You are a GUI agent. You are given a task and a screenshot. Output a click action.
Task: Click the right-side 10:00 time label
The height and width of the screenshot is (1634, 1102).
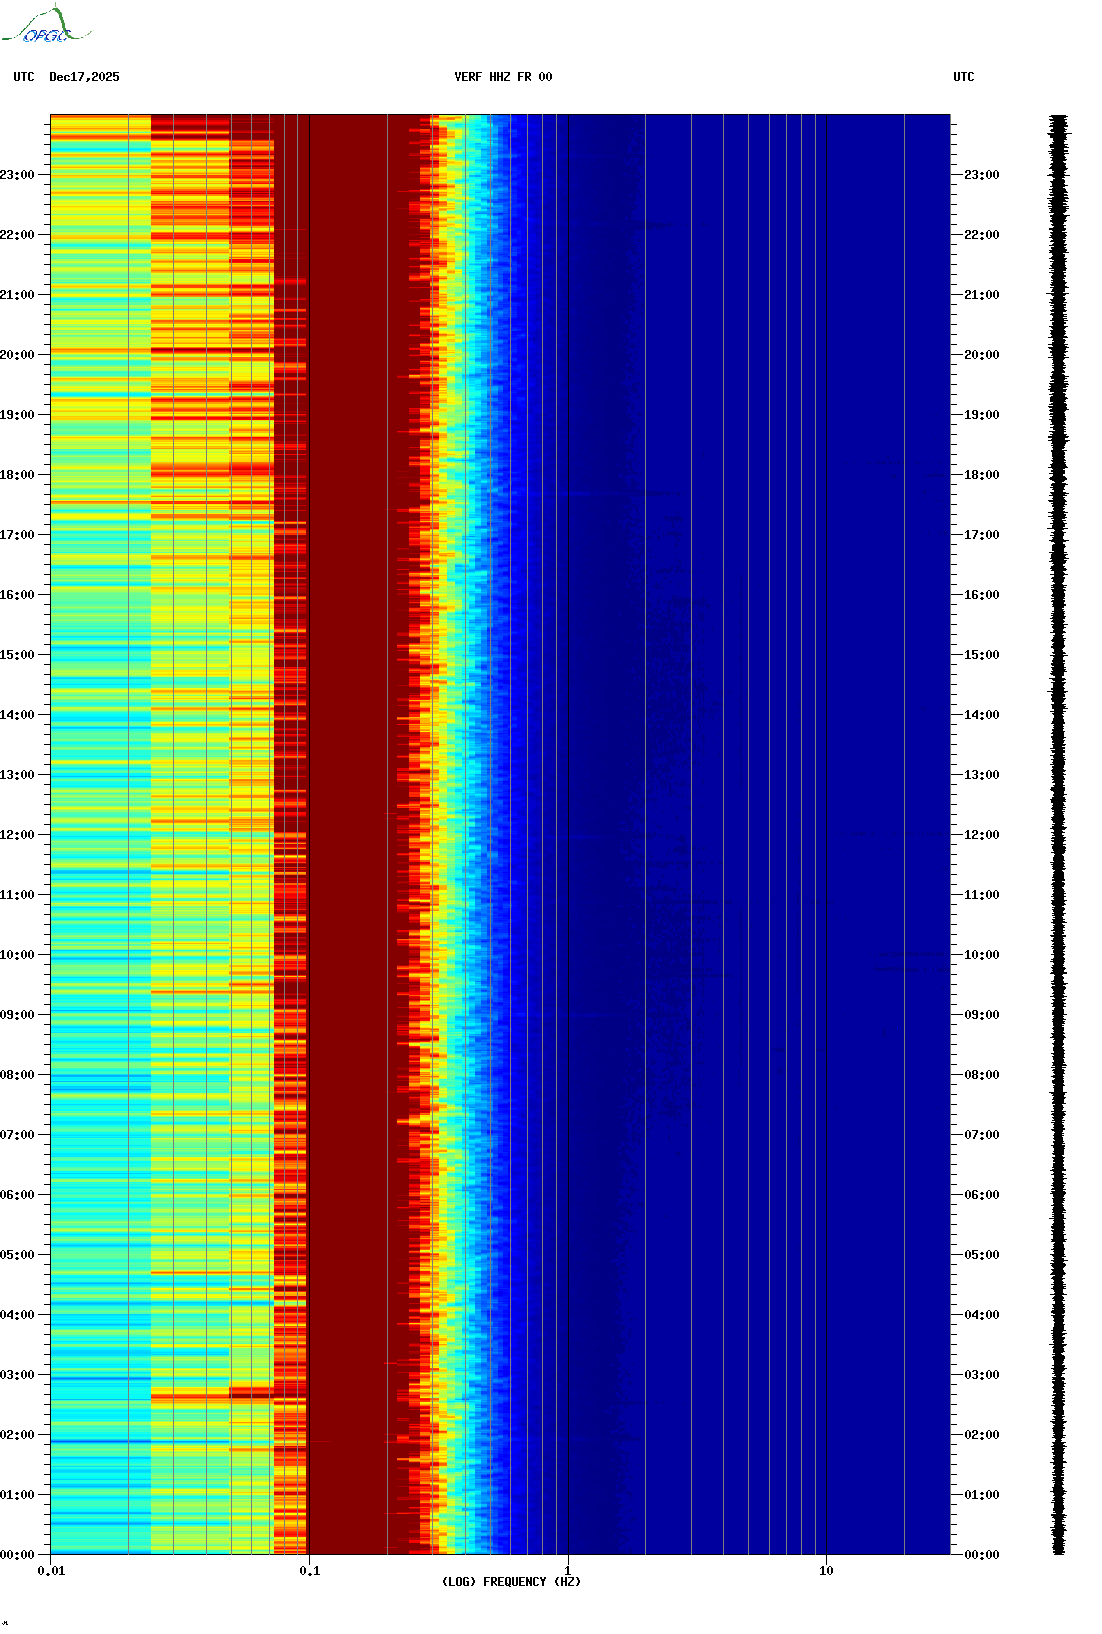tap(982, 955)
